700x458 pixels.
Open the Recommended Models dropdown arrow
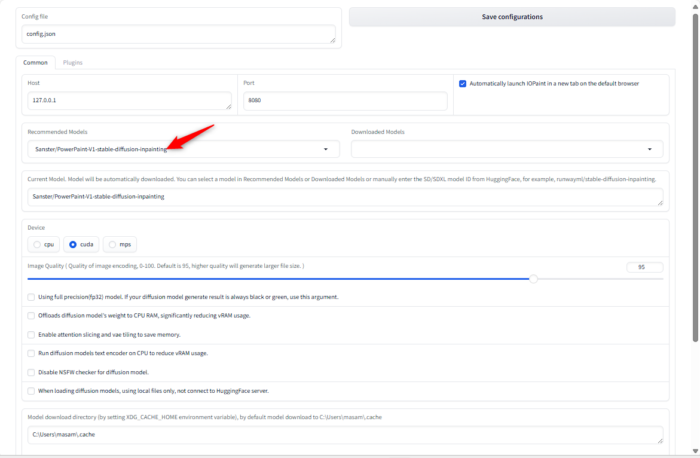click(325, 149)
